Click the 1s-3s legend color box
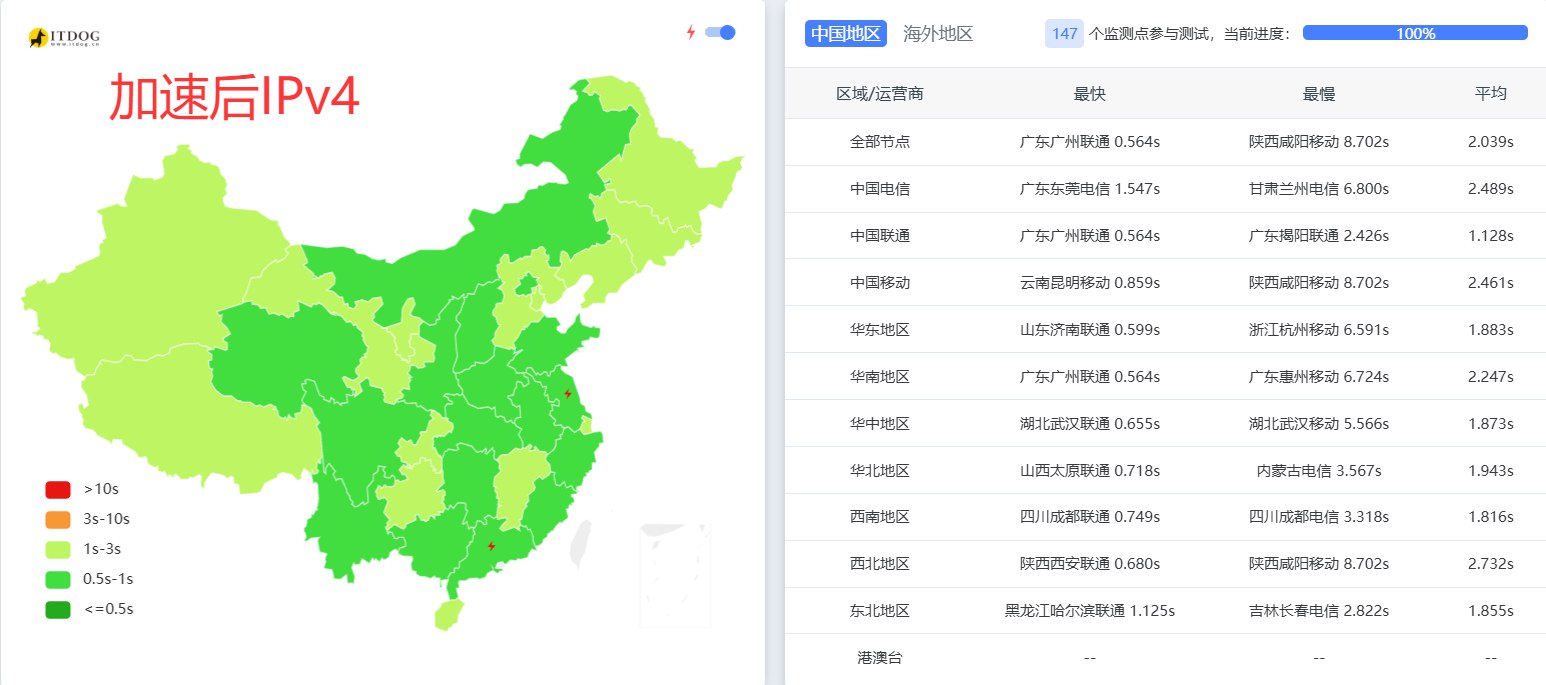 click(58, 549)
